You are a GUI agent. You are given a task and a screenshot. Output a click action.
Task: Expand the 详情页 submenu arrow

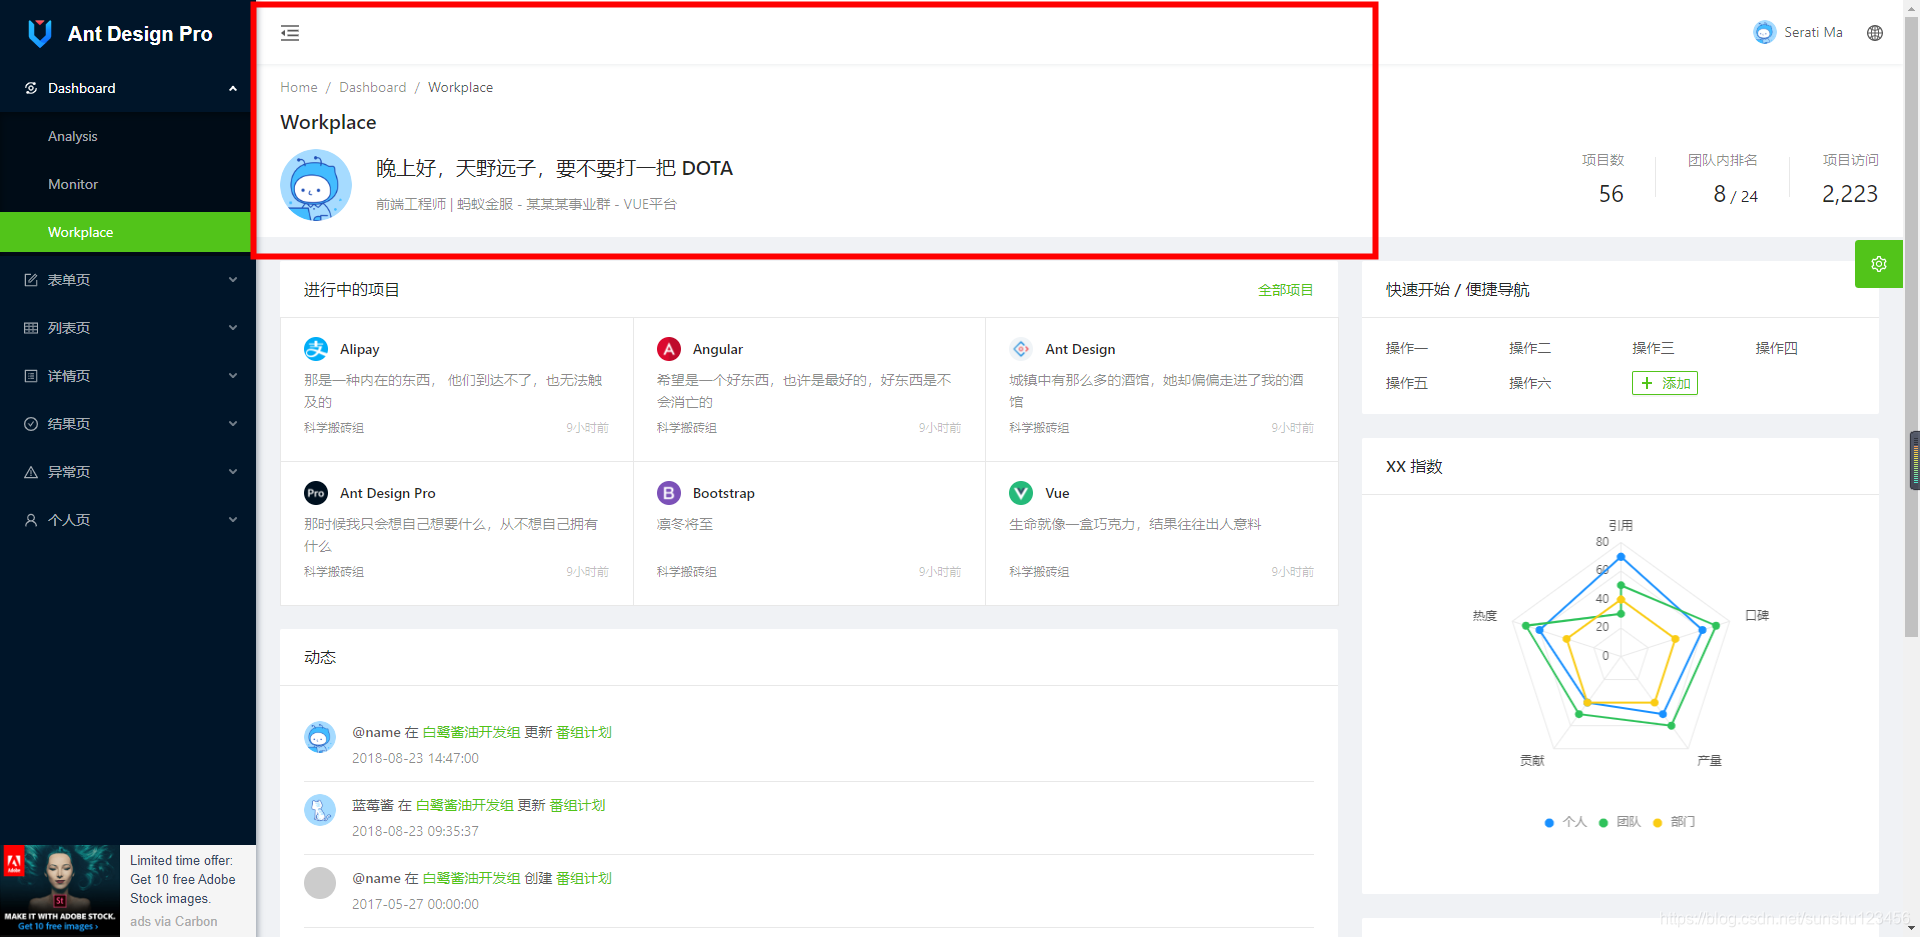[x=233, y=376]
